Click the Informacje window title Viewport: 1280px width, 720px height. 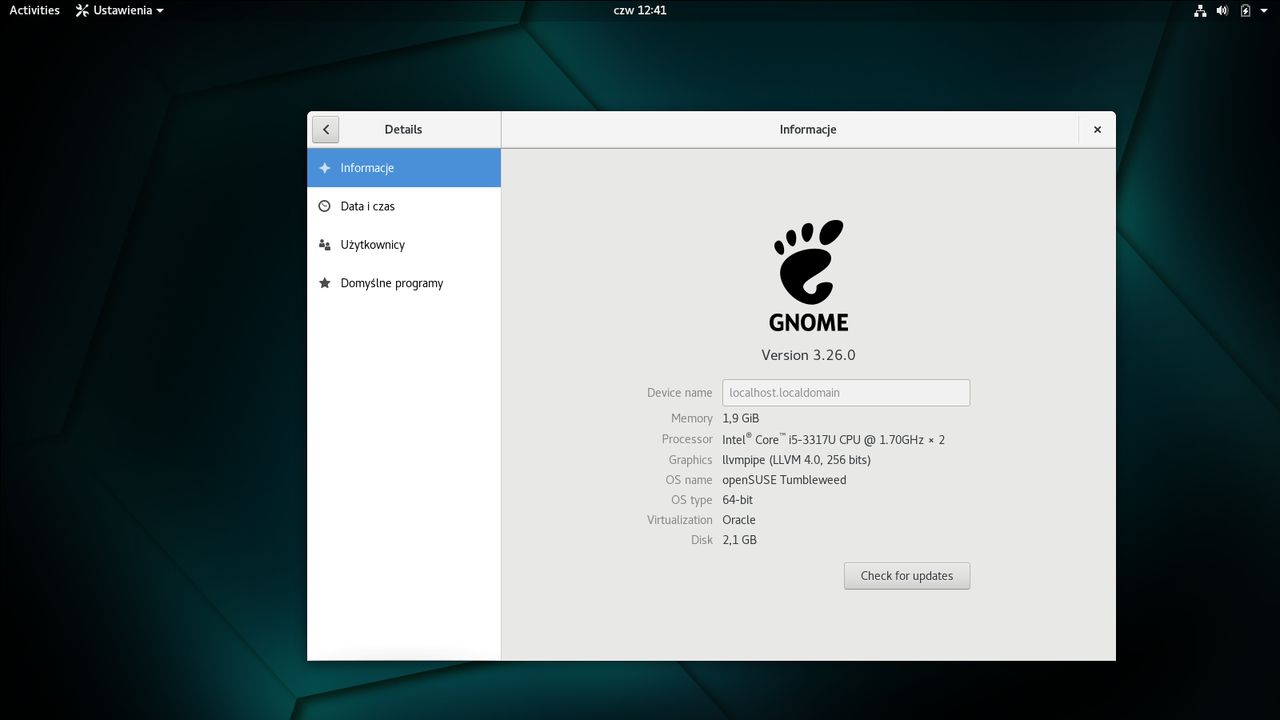pyautogui.click(x=808, y=129)
